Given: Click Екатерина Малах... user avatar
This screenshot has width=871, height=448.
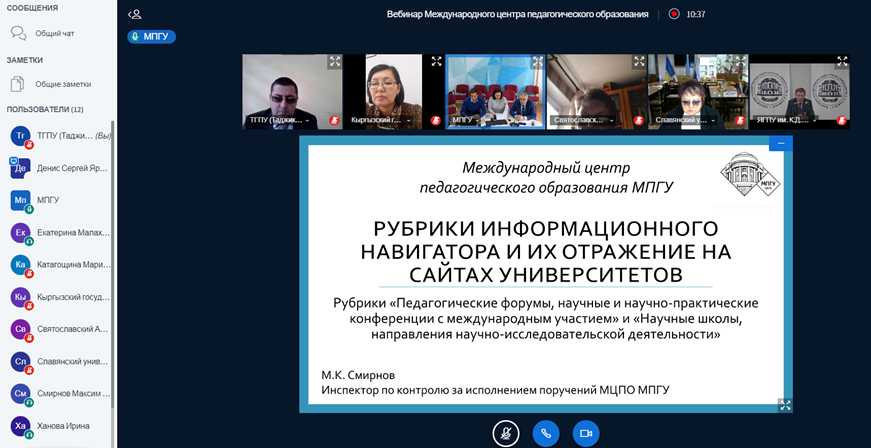Looking at the screenshot, I should [x=21, y=233].
